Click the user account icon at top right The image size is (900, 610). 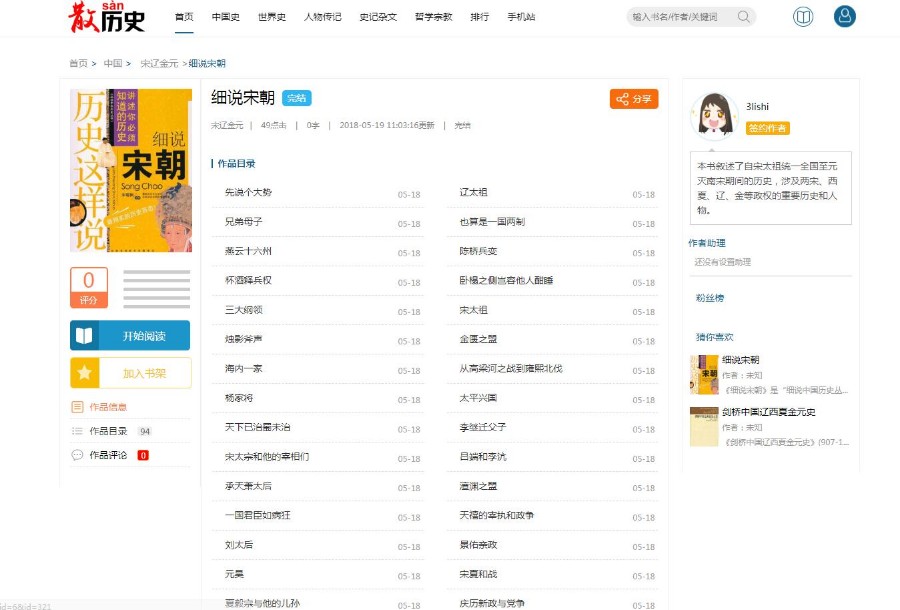(x=845, y=16)
